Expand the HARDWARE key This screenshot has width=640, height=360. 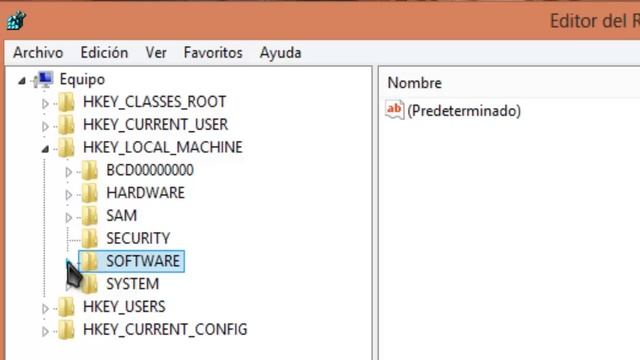pyautogui.click(x=69, y=195)
